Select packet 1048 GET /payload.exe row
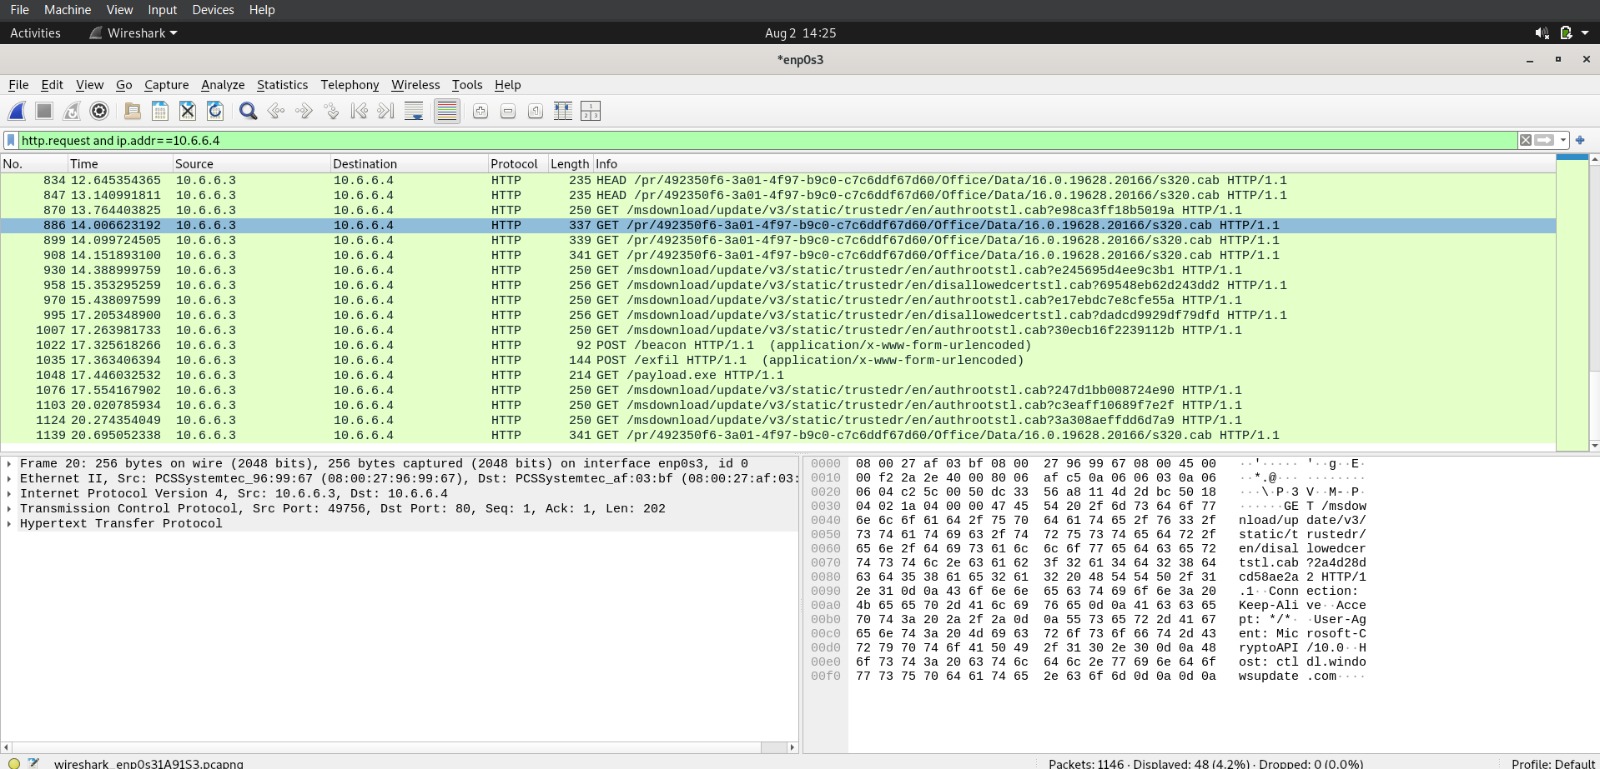 [x=778, y=375]
